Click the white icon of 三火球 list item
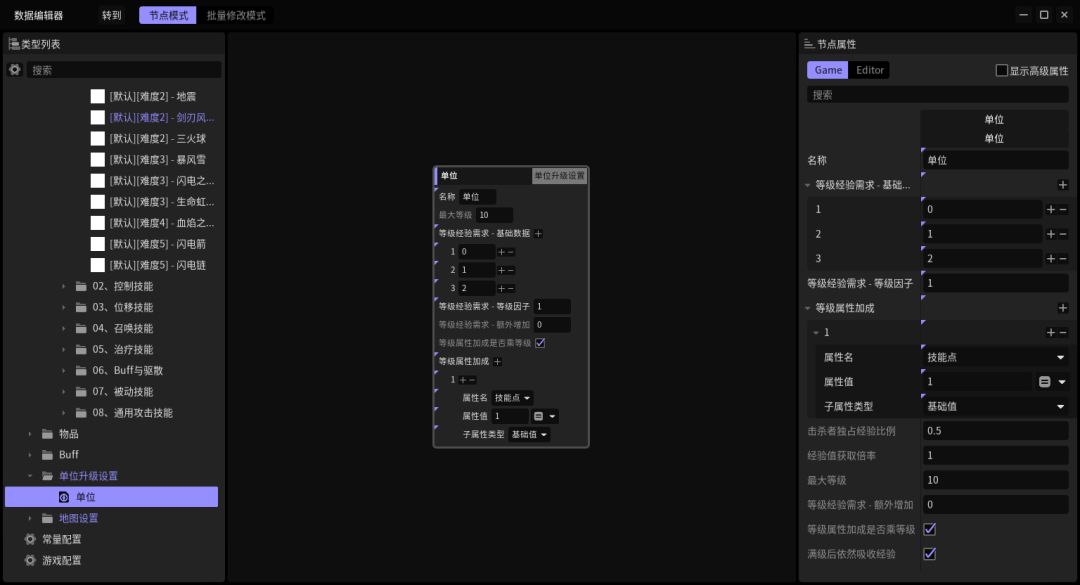 (x=98, y=138)
